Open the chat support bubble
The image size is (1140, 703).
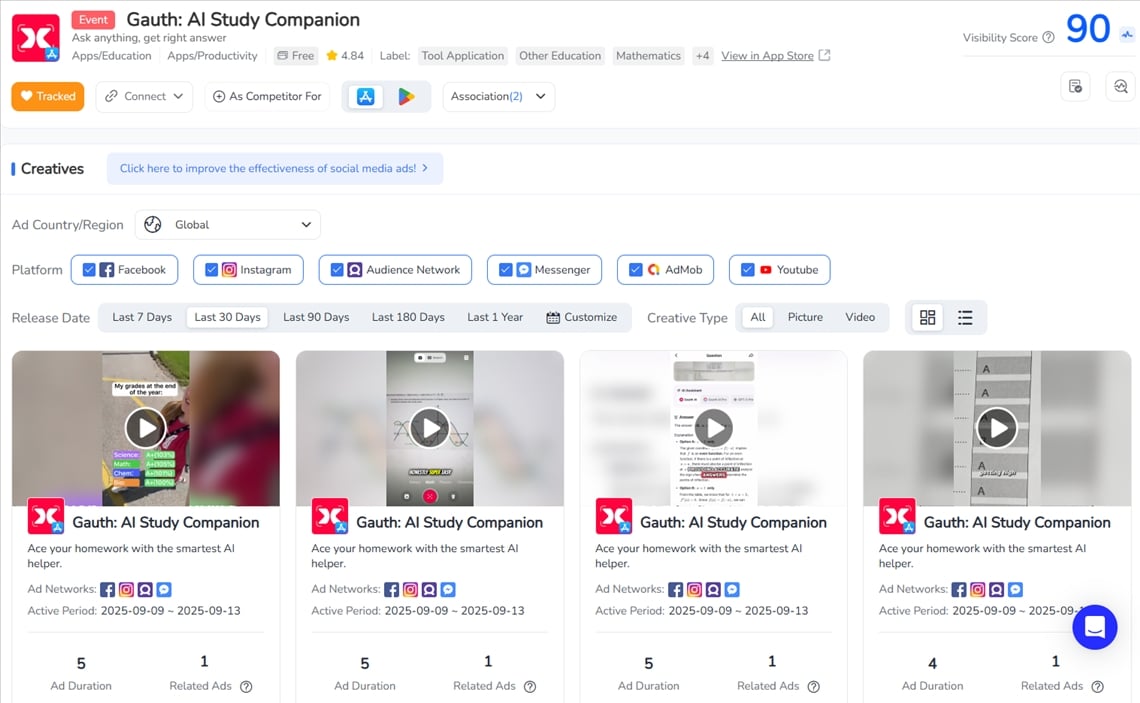coord(1094,627)
